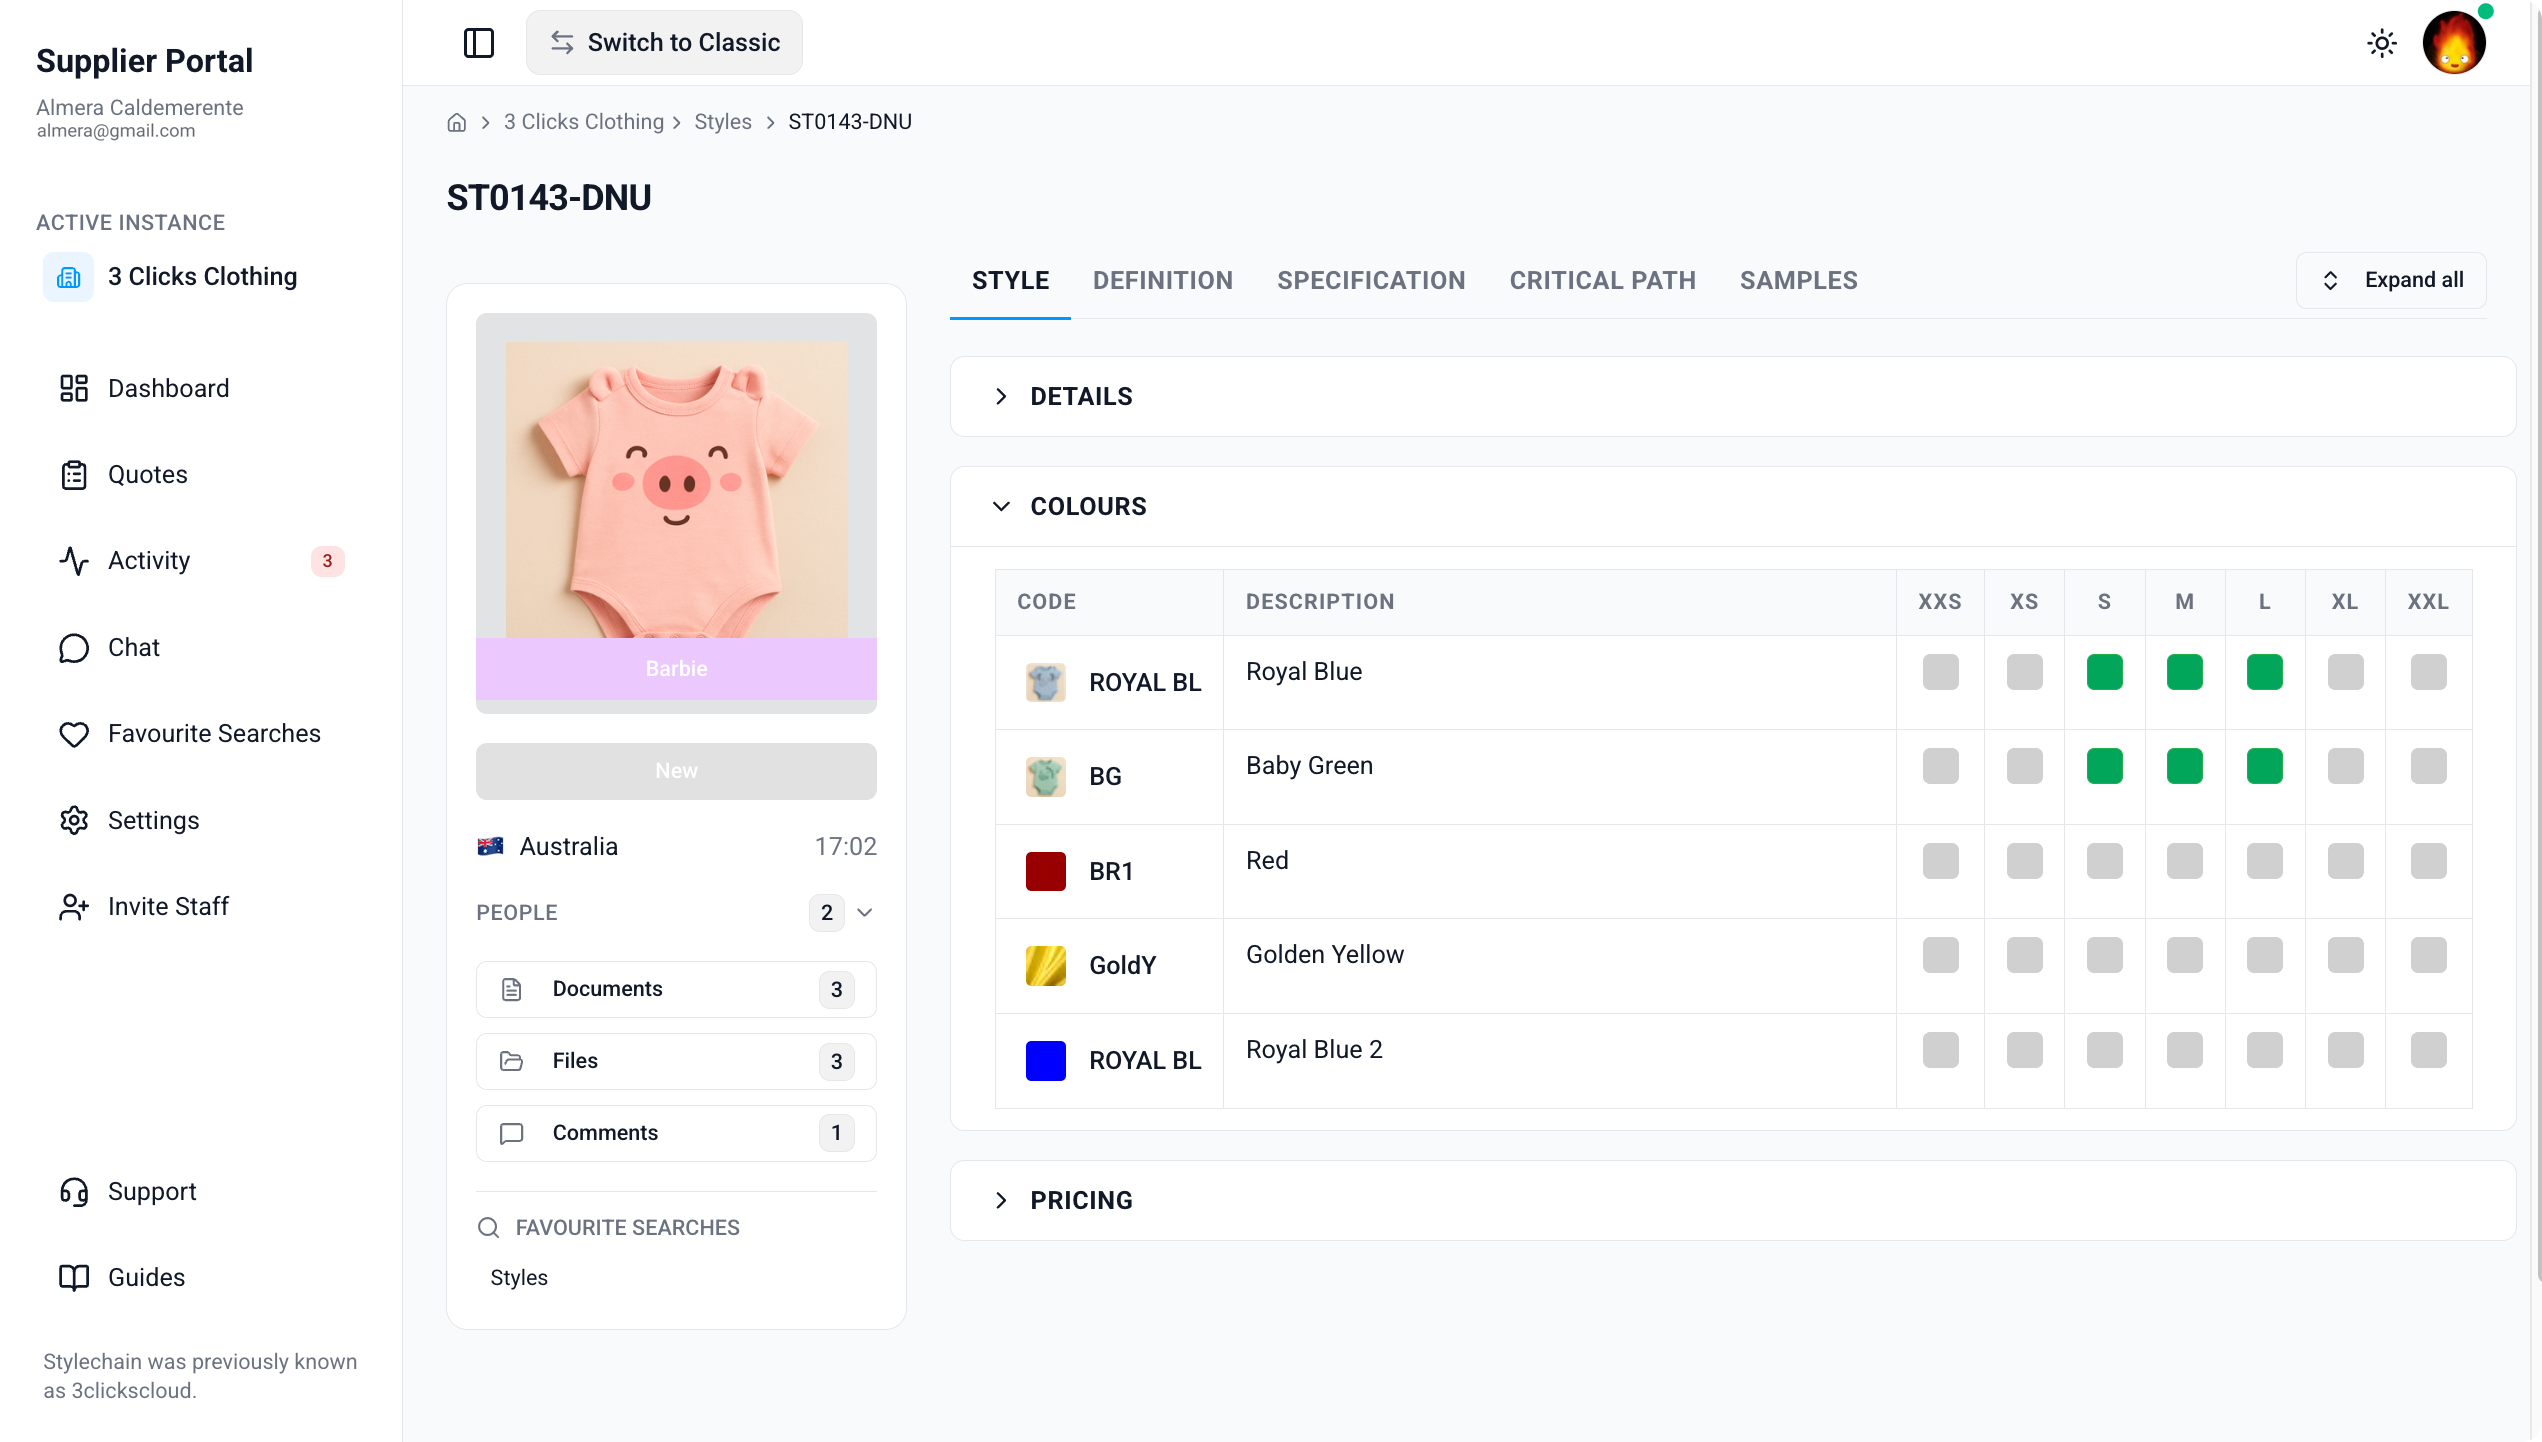This screenshot has height=1442, width=2542.
Task: Open the pink pig bodysuit image
Action: 676,490
